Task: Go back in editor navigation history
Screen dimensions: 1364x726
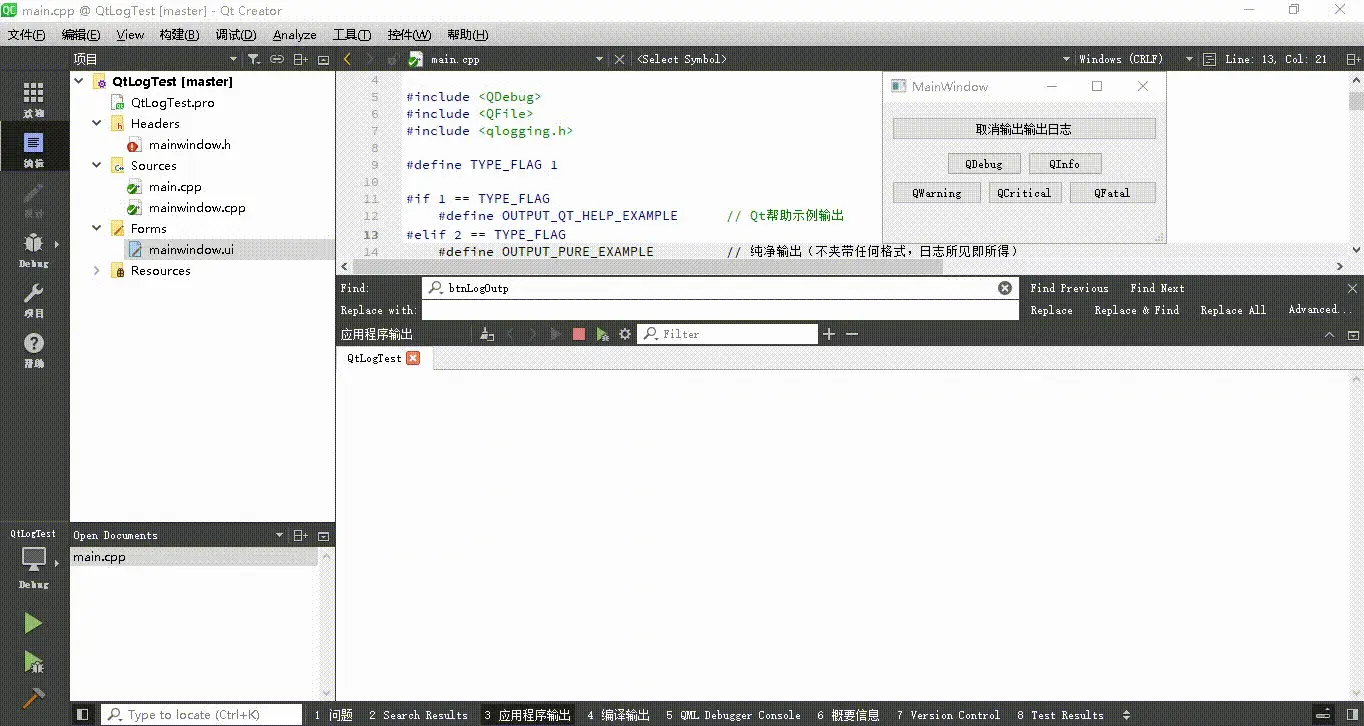Action: pos(347,59)
